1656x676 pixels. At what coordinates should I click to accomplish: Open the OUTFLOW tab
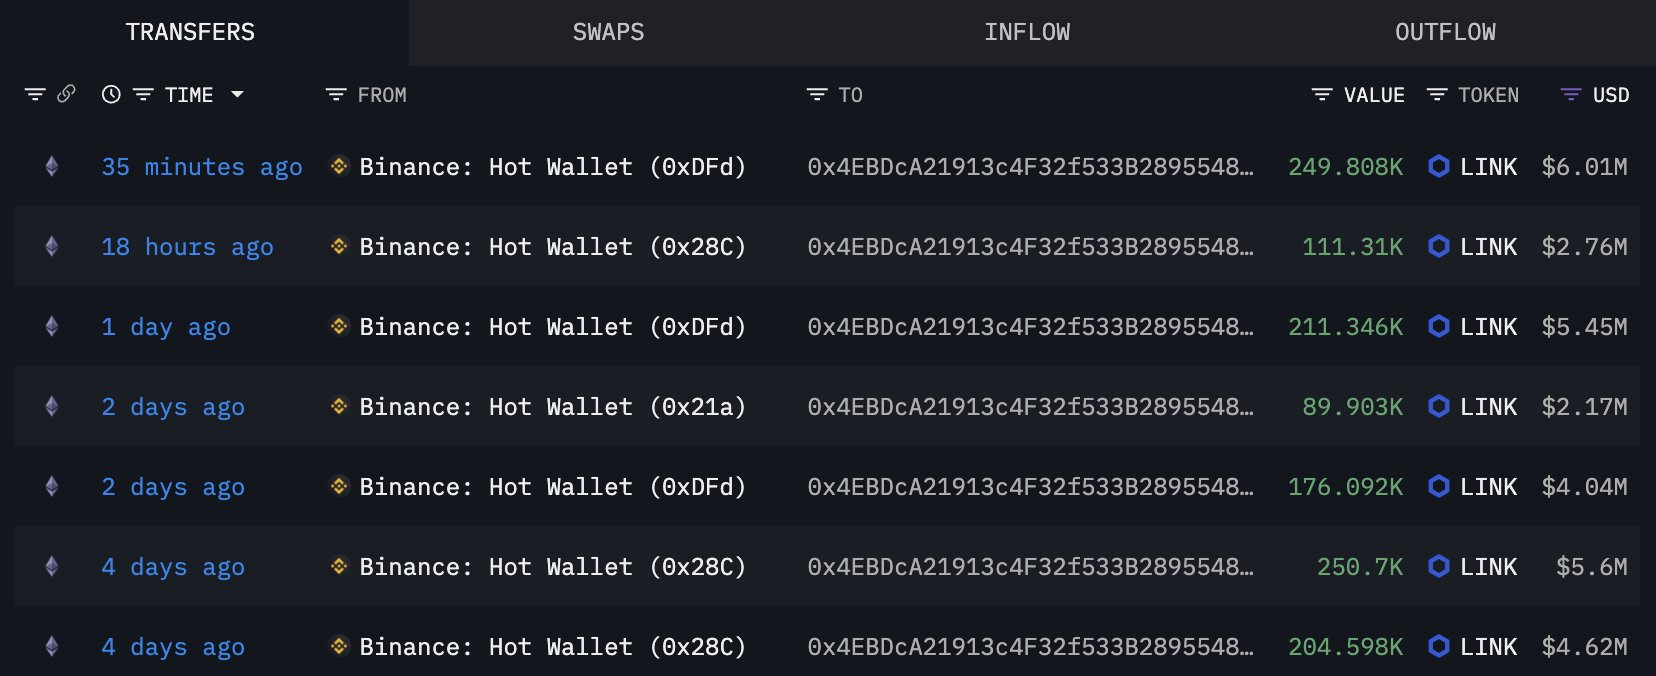pos(1445,32)
